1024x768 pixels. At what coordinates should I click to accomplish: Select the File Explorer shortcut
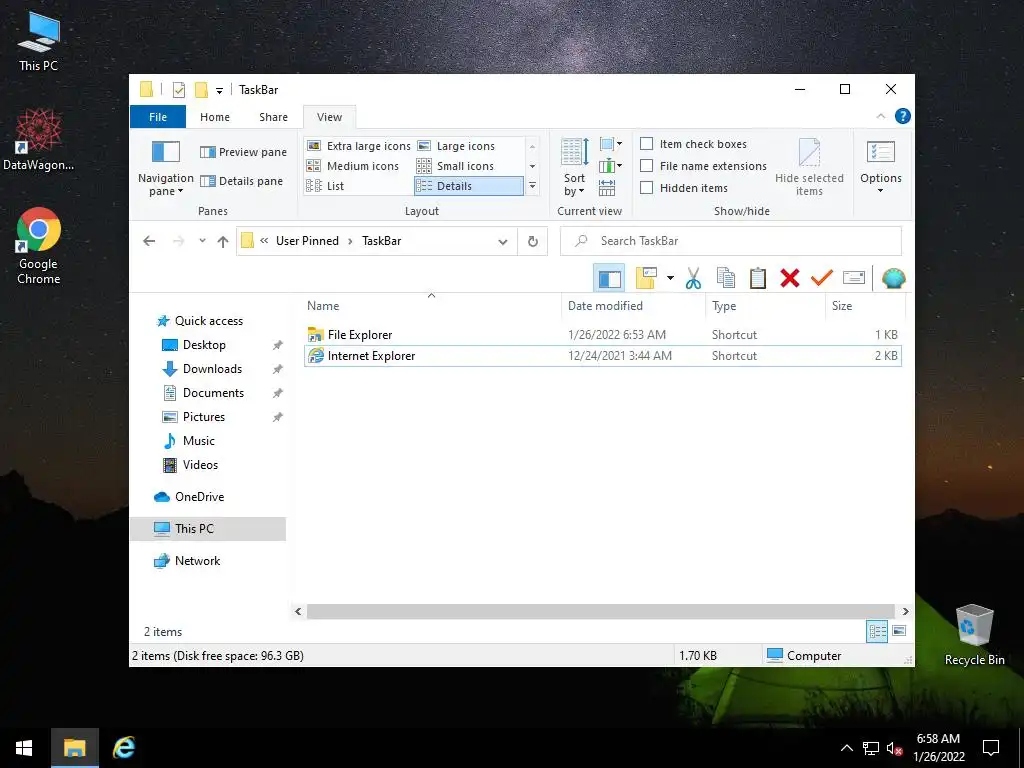(603, 335)
